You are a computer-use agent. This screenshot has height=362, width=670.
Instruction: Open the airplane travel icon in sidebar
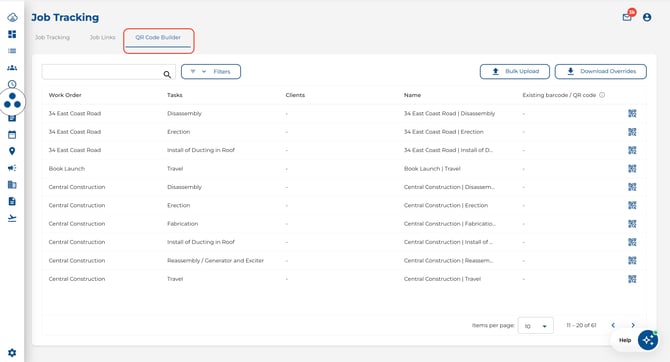[12, 218]
